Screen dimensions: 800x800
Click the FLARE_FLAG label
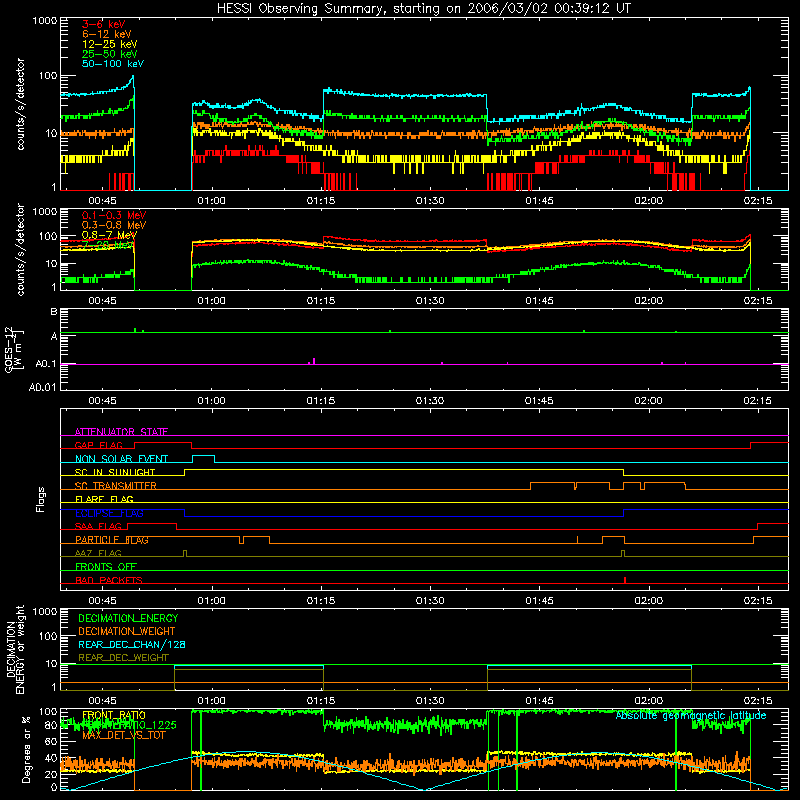click(104, 499)
